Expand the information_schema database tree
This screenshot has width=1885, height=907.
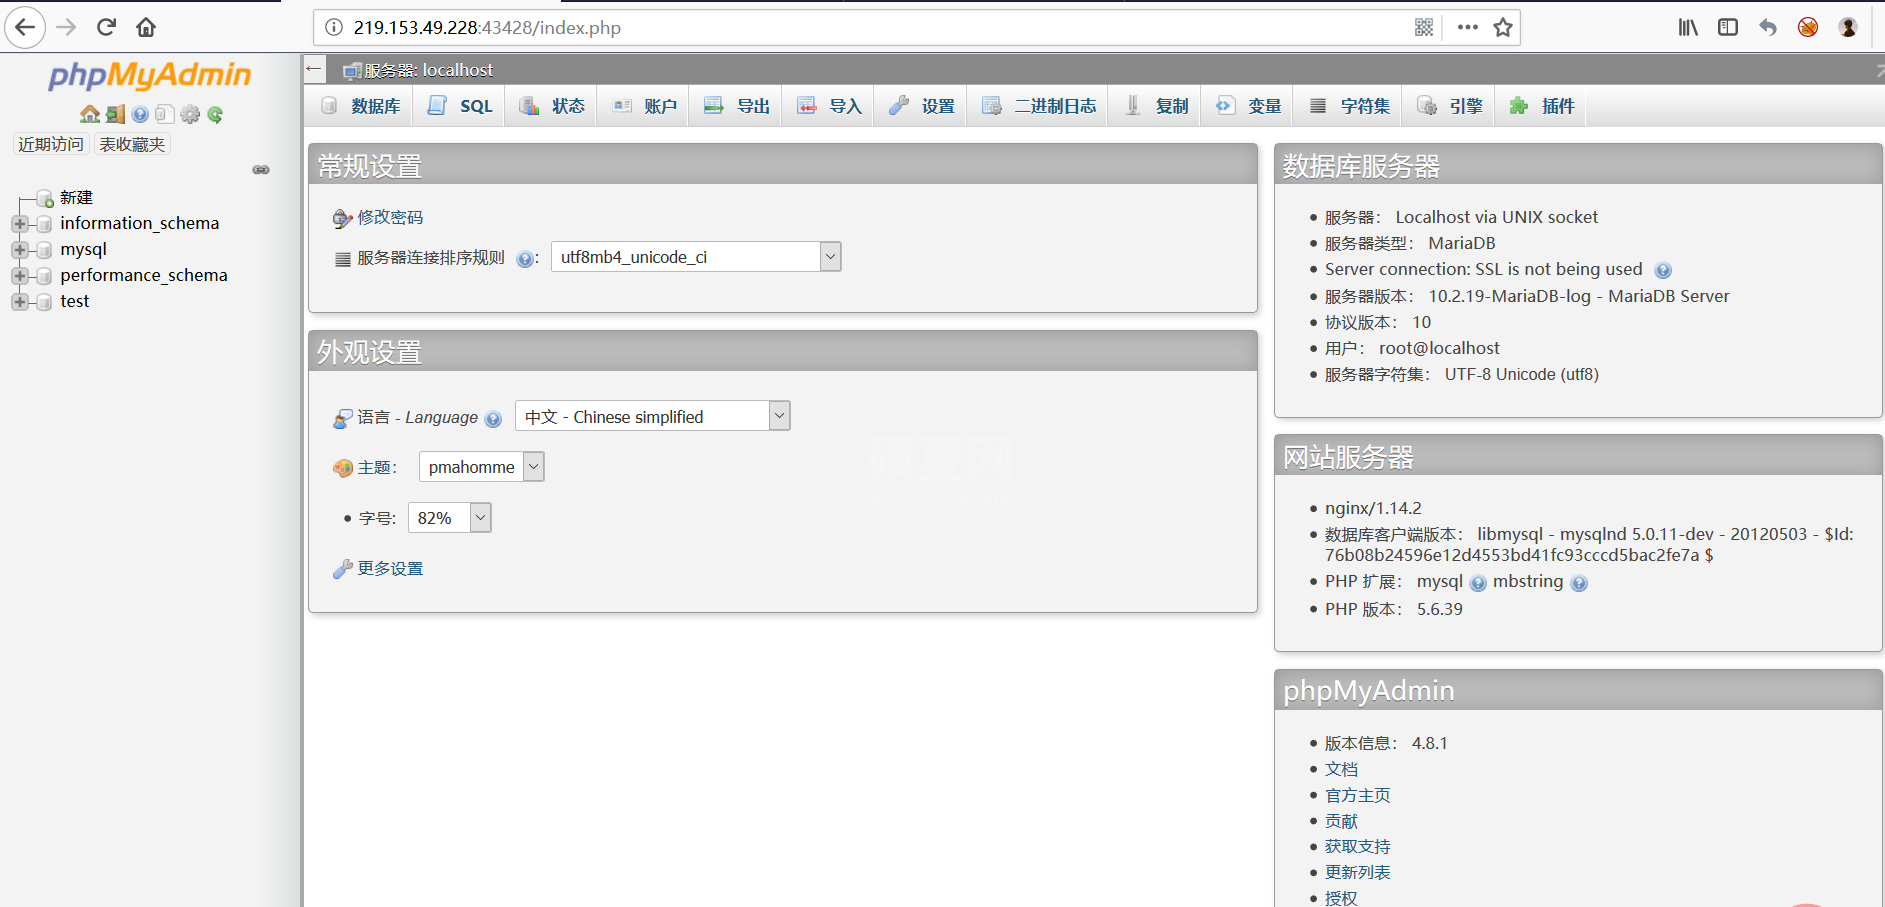pos(19,224)
